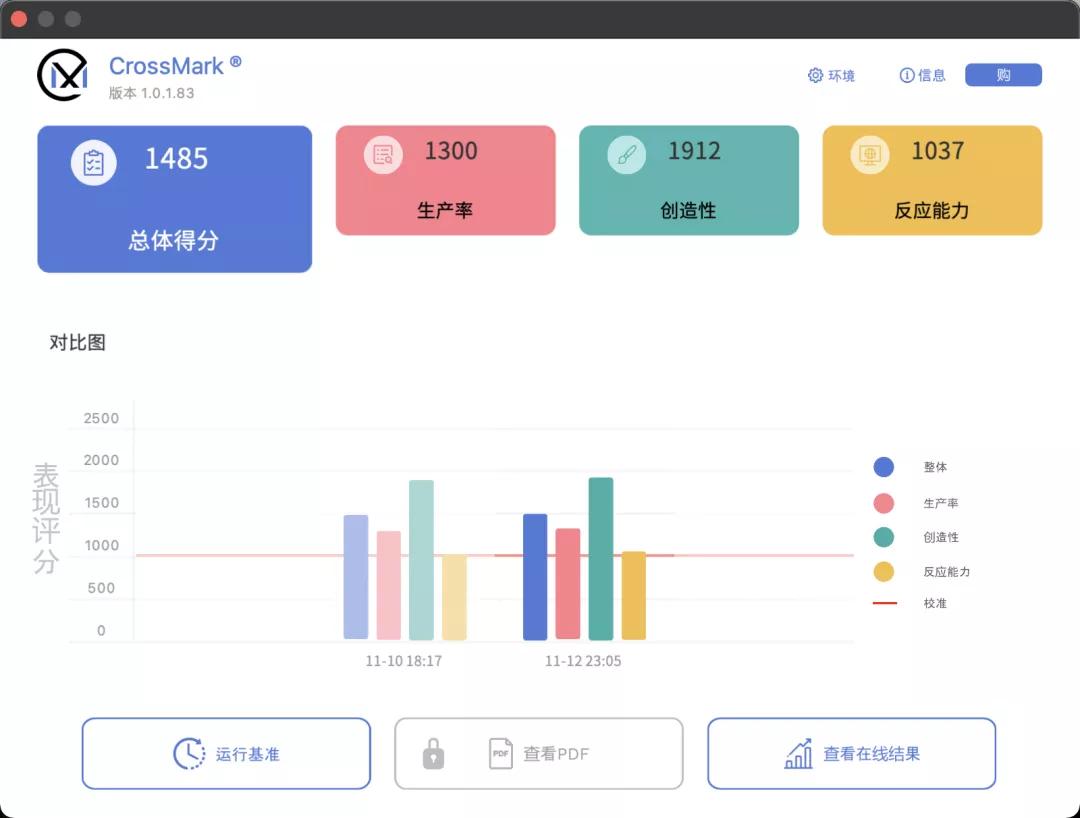Hide the 创造性 series via the legend

(884, 537)
